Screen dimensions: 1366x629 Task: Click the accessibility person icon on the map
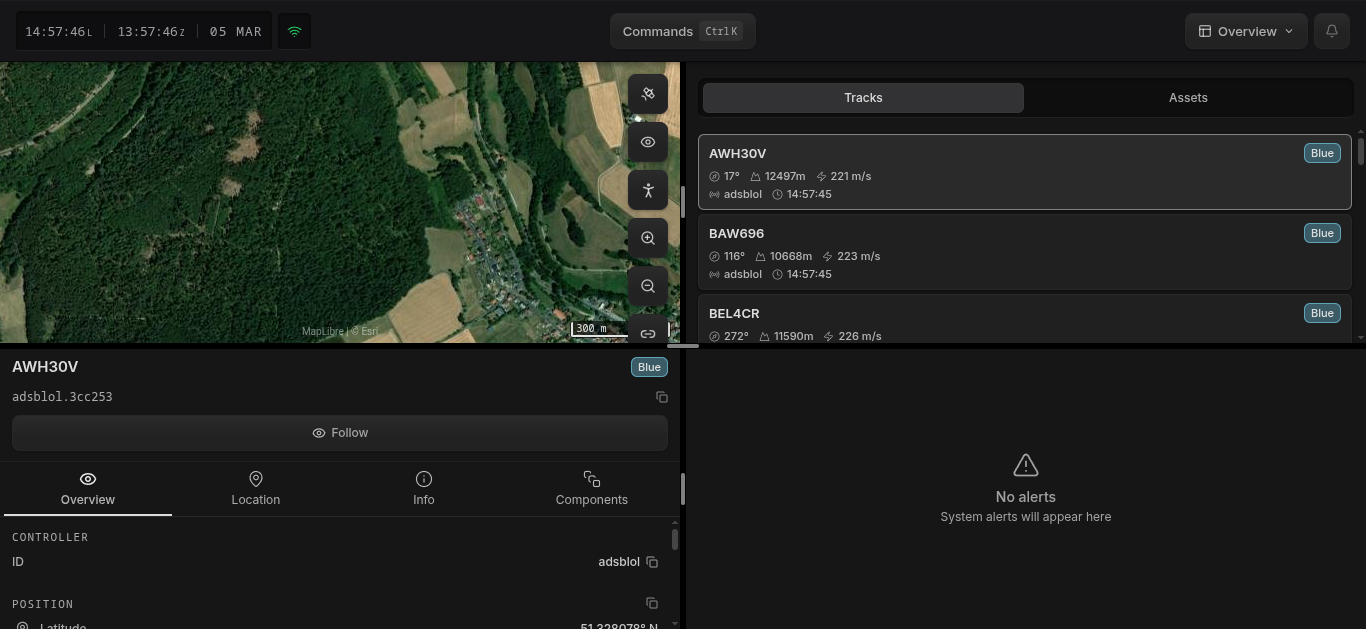[648, 190]
